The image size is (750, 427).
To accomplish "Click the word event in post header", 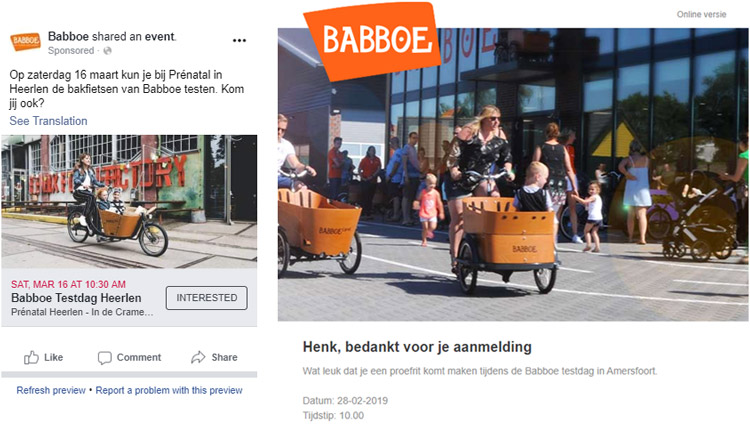I will click(160, 36).
